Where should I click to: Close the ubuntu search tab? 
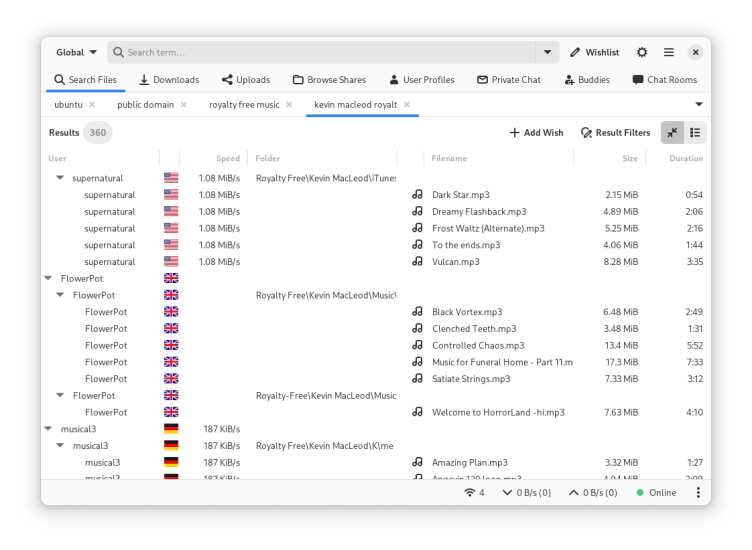(92, 104)
